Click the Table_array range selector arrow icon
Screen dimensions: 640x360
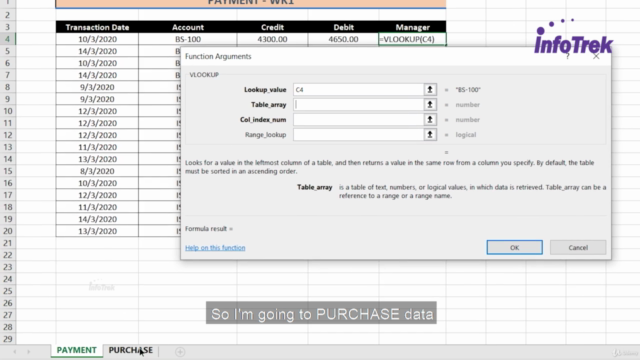(430, 104)
